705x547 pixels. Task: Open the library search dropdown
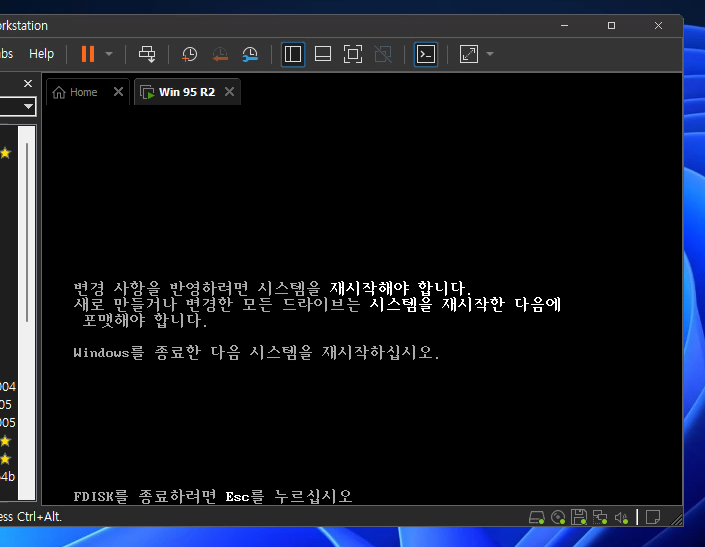28,107
